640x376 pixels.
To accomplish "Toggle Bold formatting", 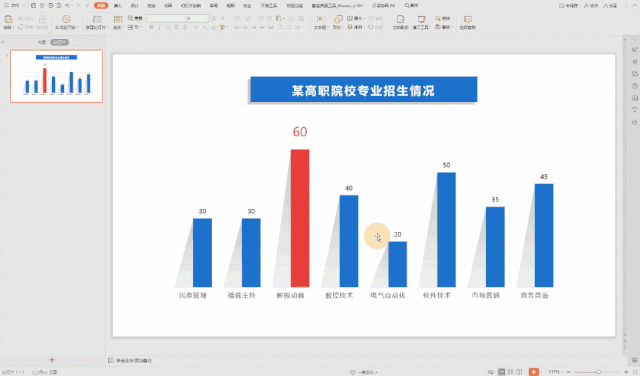I will coord(151,27).
